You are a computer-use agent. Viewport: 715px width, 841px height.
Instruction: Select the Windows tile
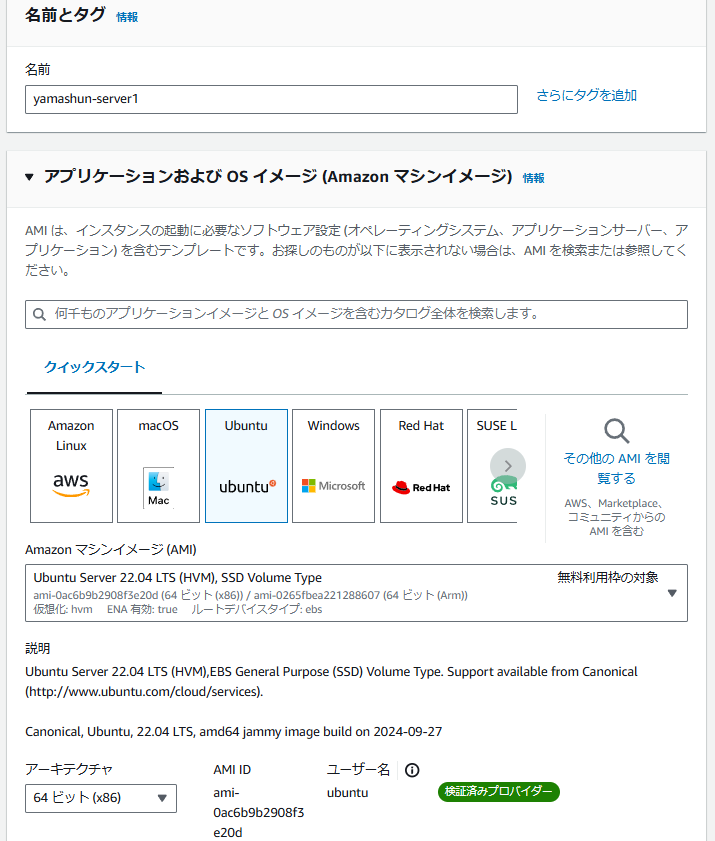[x=333, y=466]
